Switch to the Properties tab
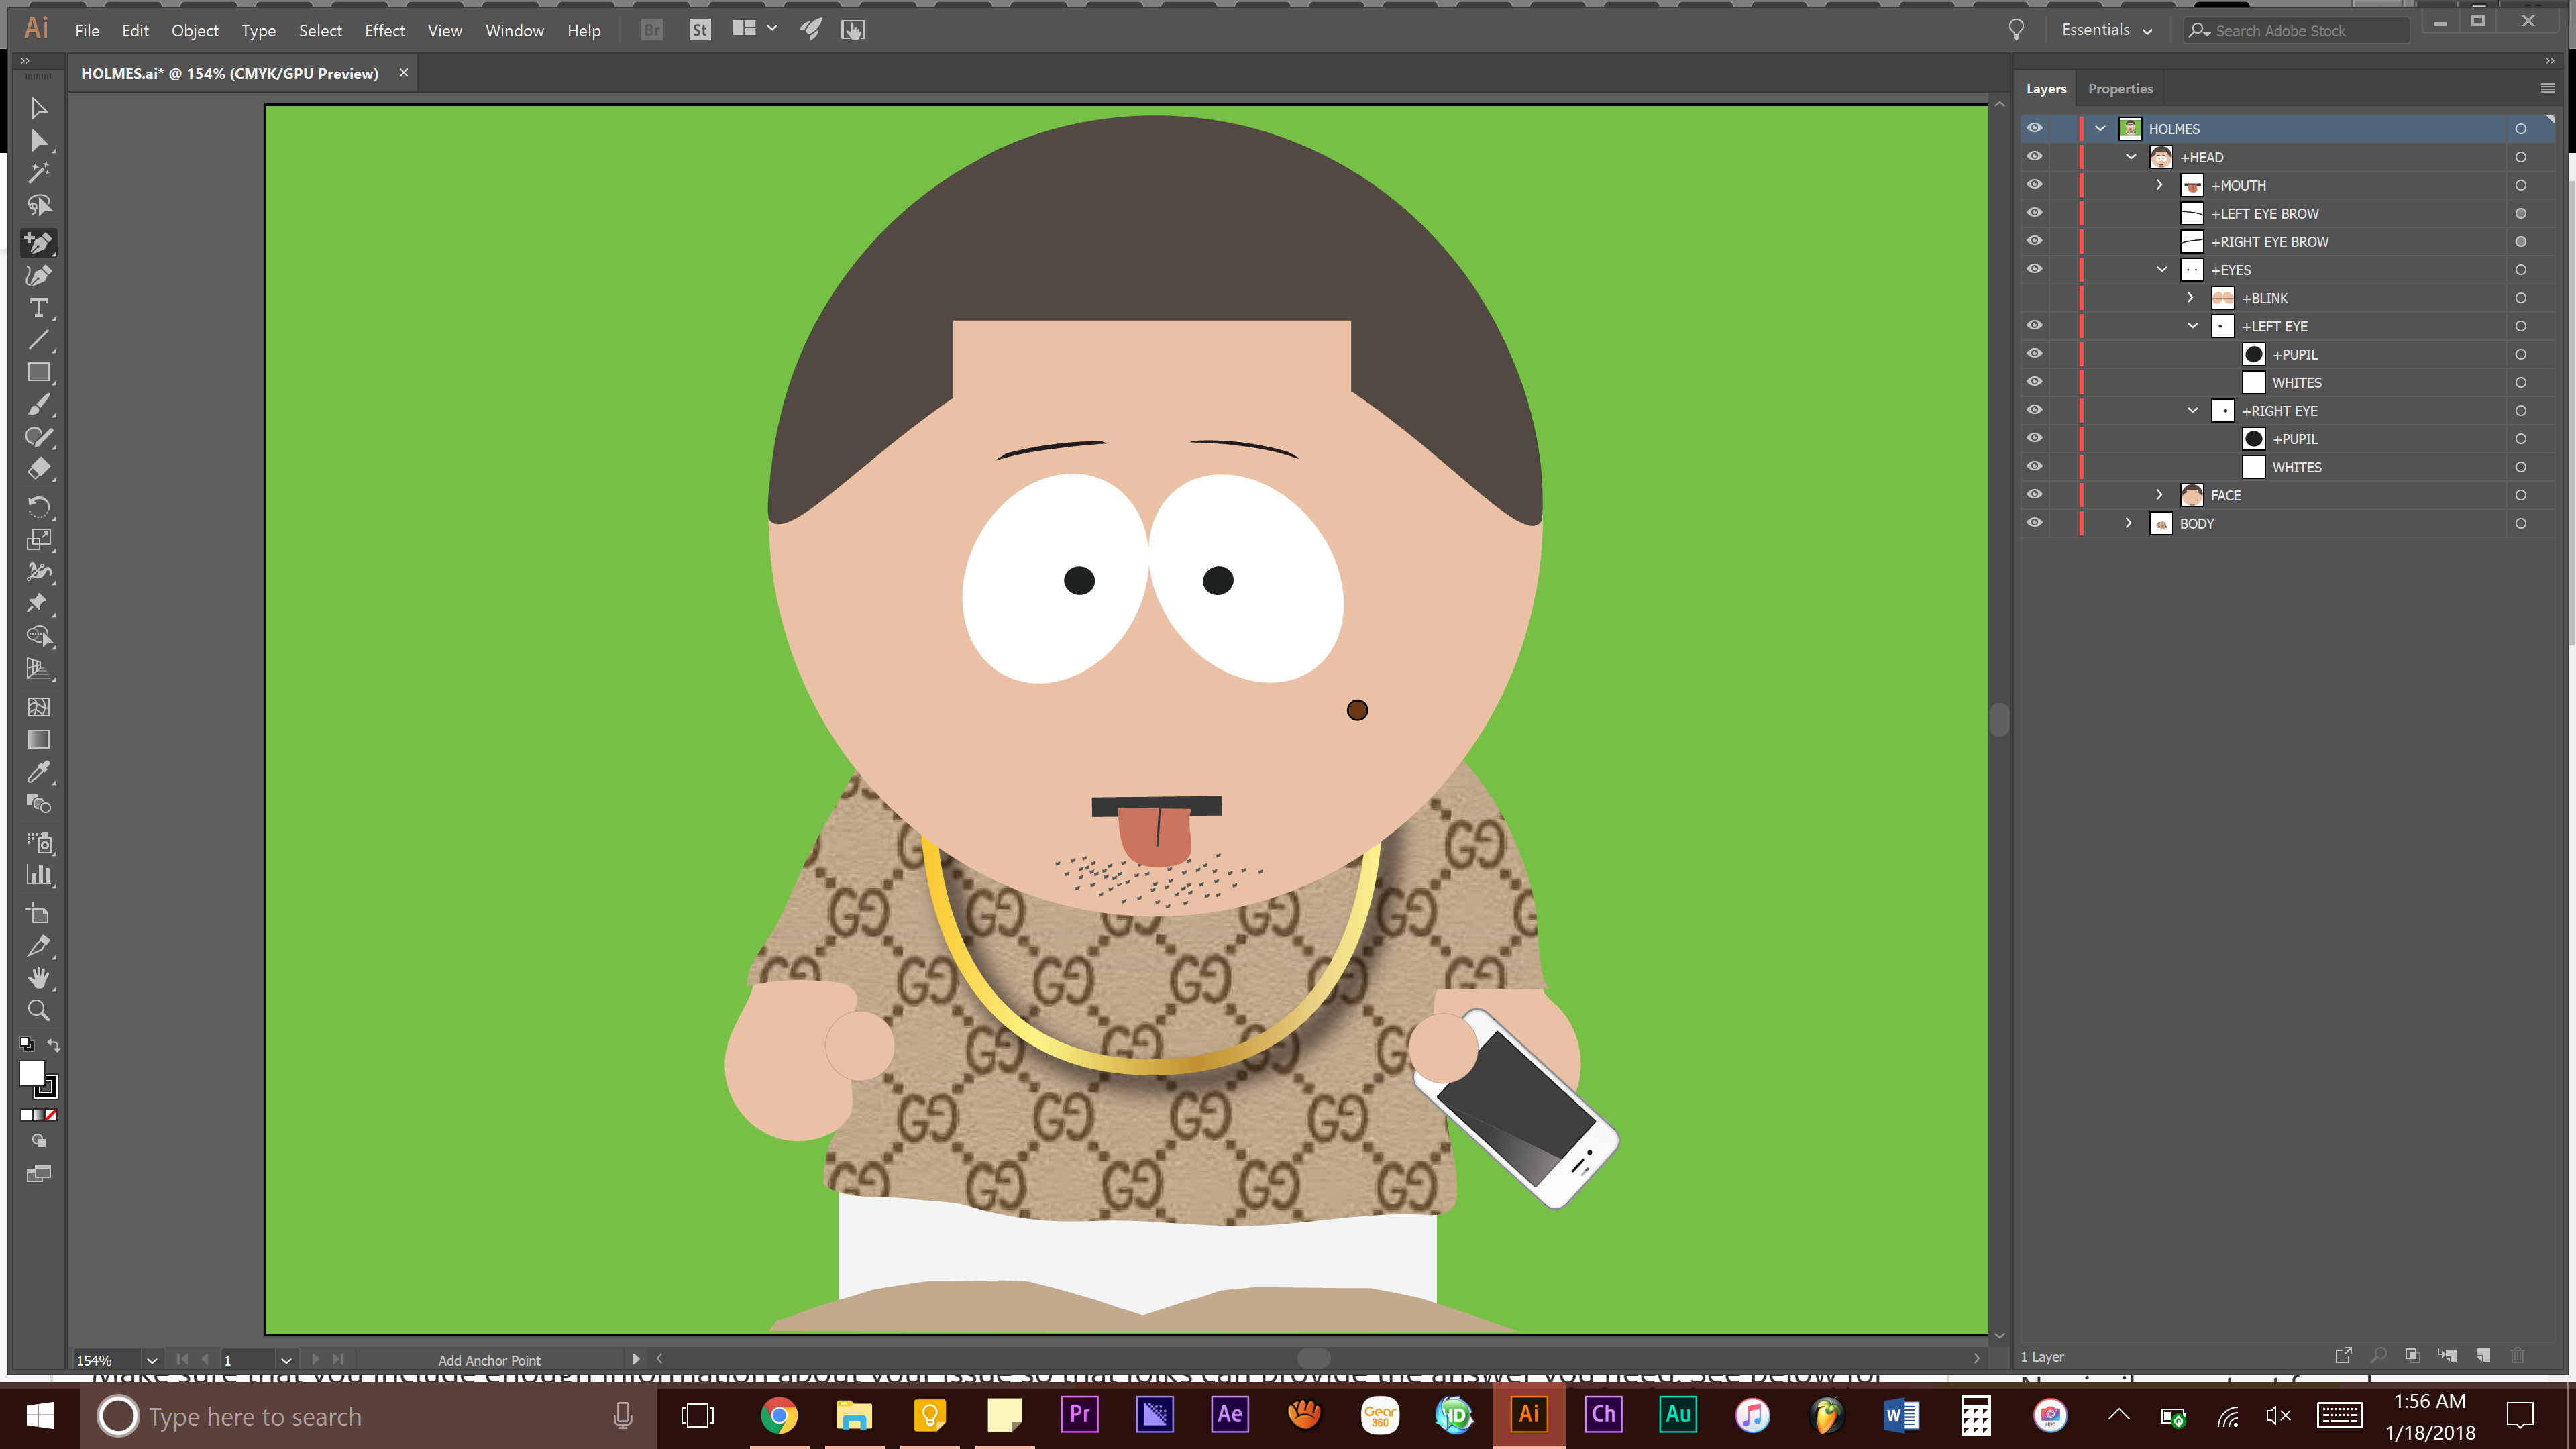This screenshot has height=1449, width=2576. click(x=2120, y=88)
